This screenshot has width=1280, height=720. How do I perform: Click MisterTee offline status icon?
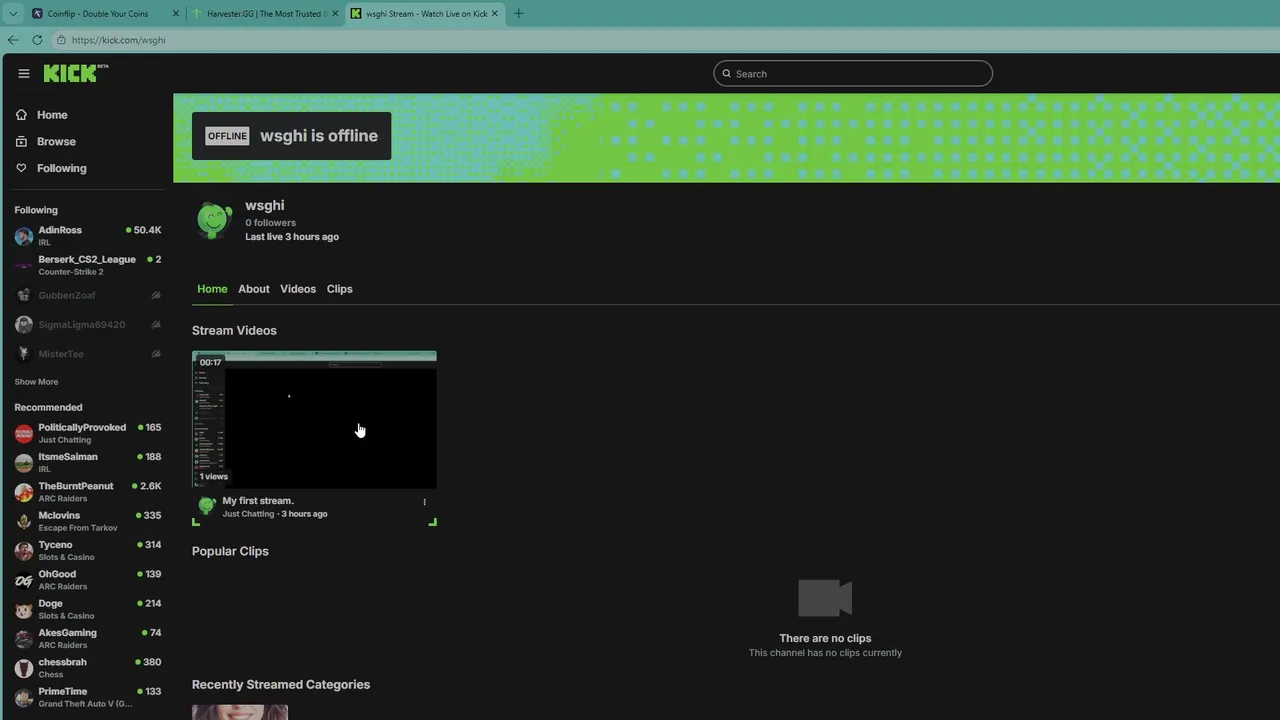tap(156, 354)
